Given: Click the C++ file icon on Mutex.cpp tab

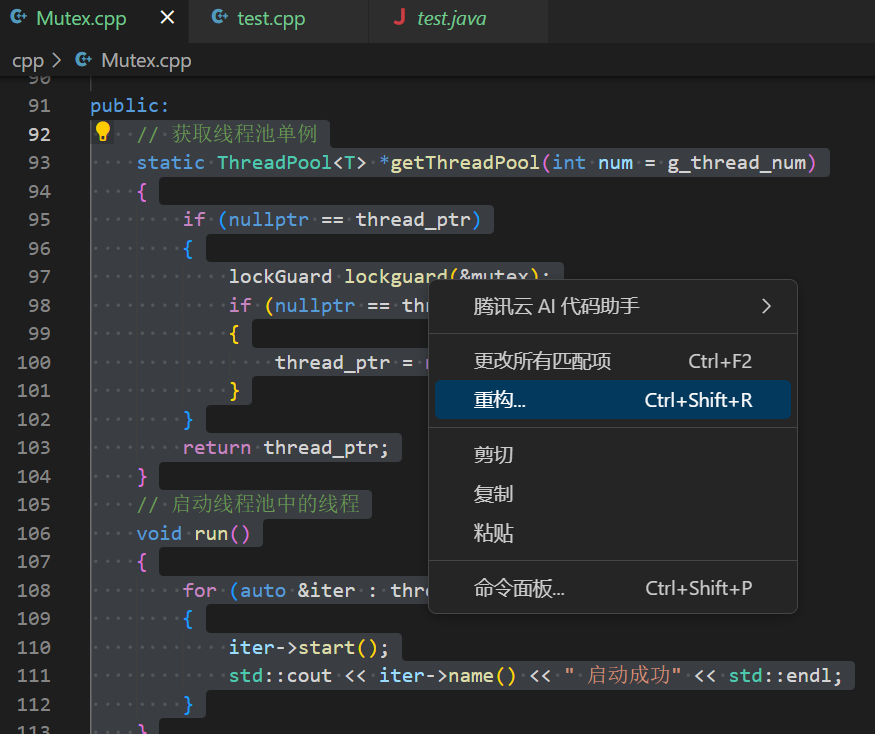Looking at the screenshot, I should coord(18,17).
